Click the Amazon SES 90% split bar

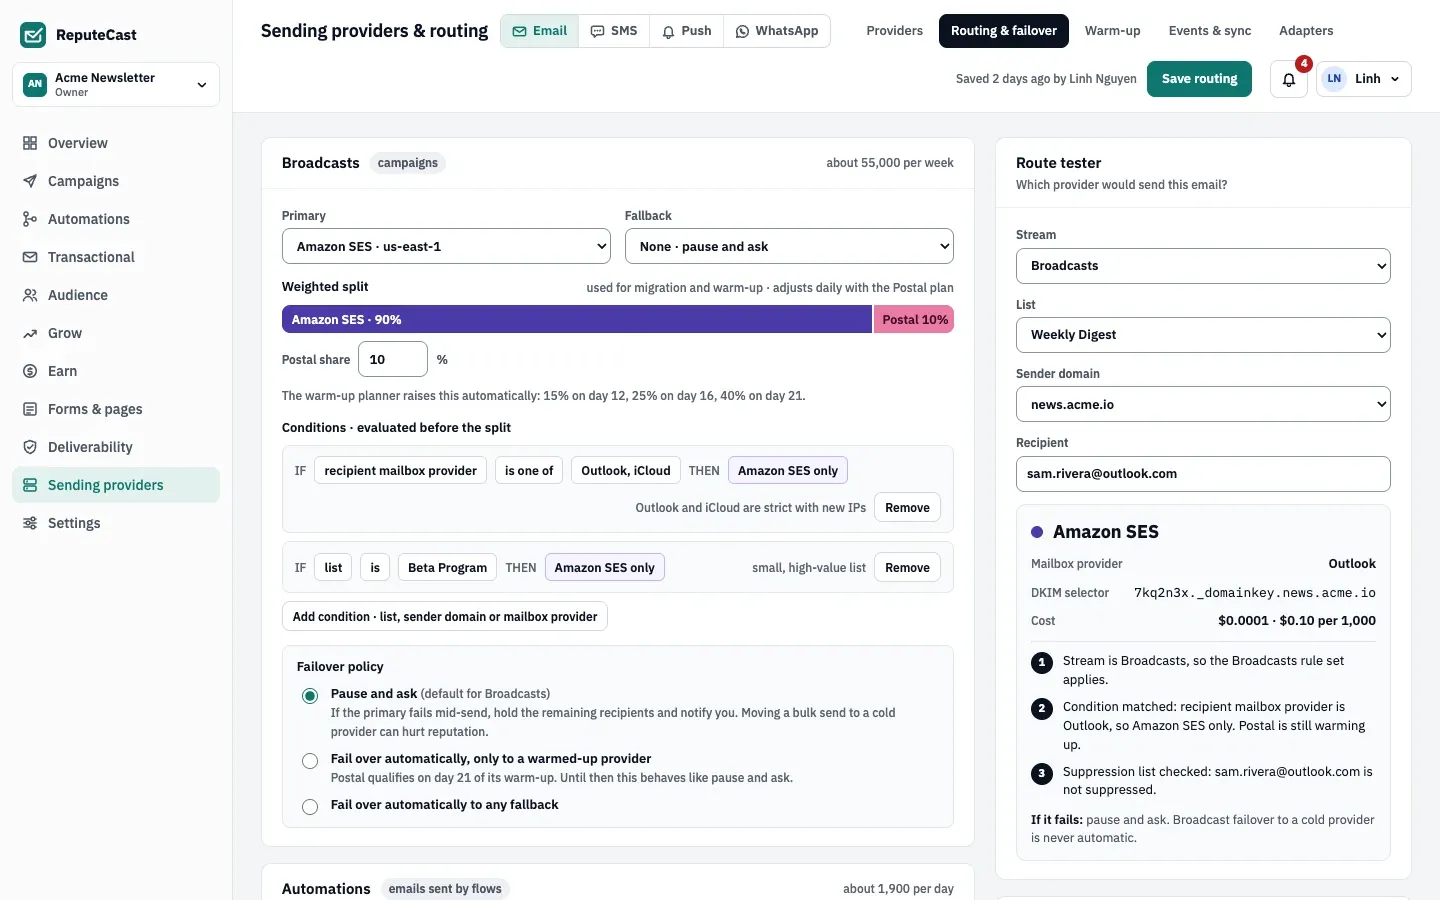pyautogui.click(x=577, y=319)
